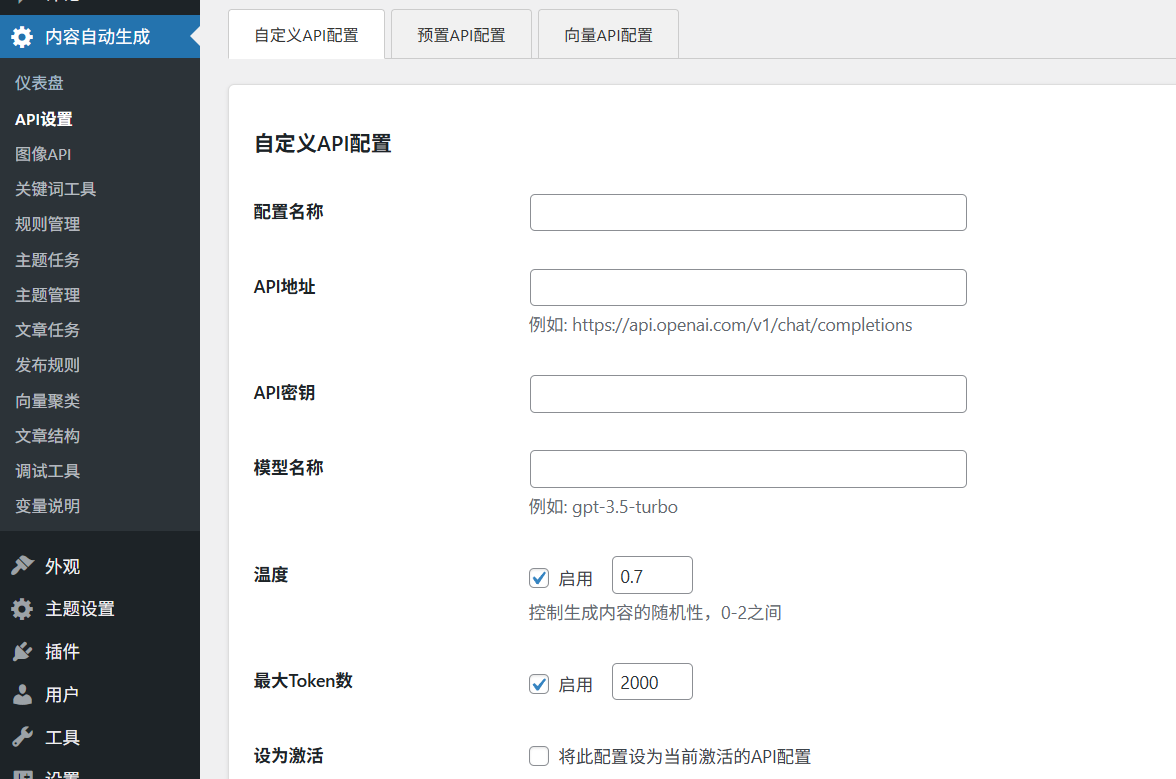Click the 主题设置 gear icon
The height and width of the screenshot is (779, 1176).
coord(22,609)
